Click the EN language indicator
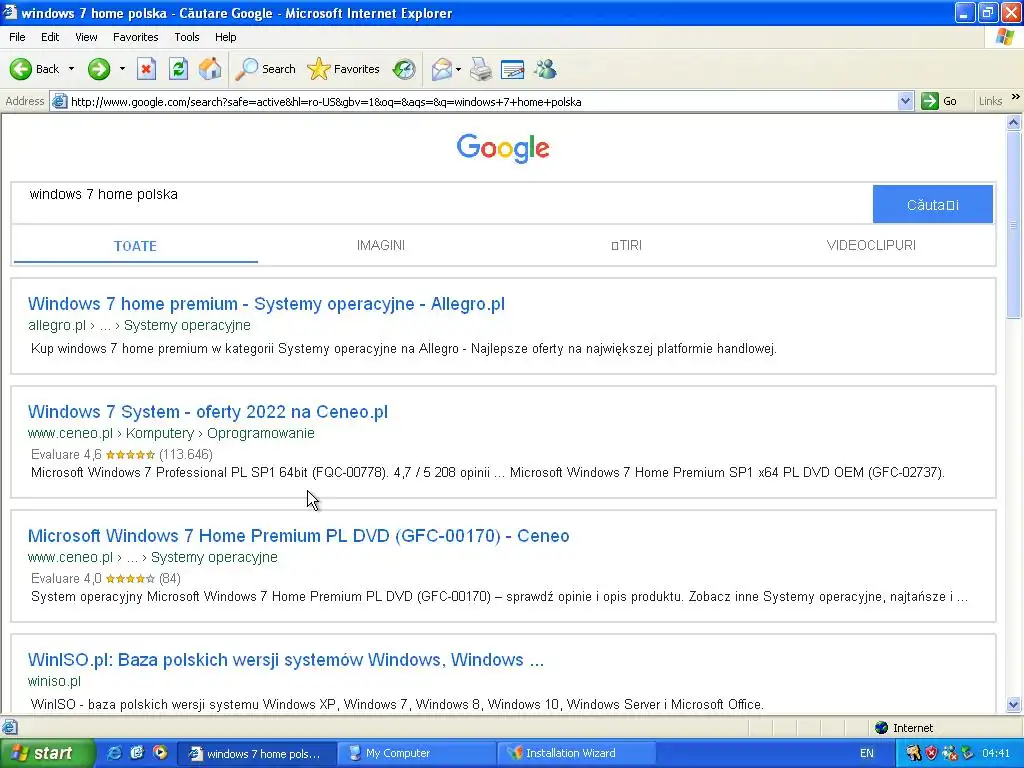 point(867,753)
